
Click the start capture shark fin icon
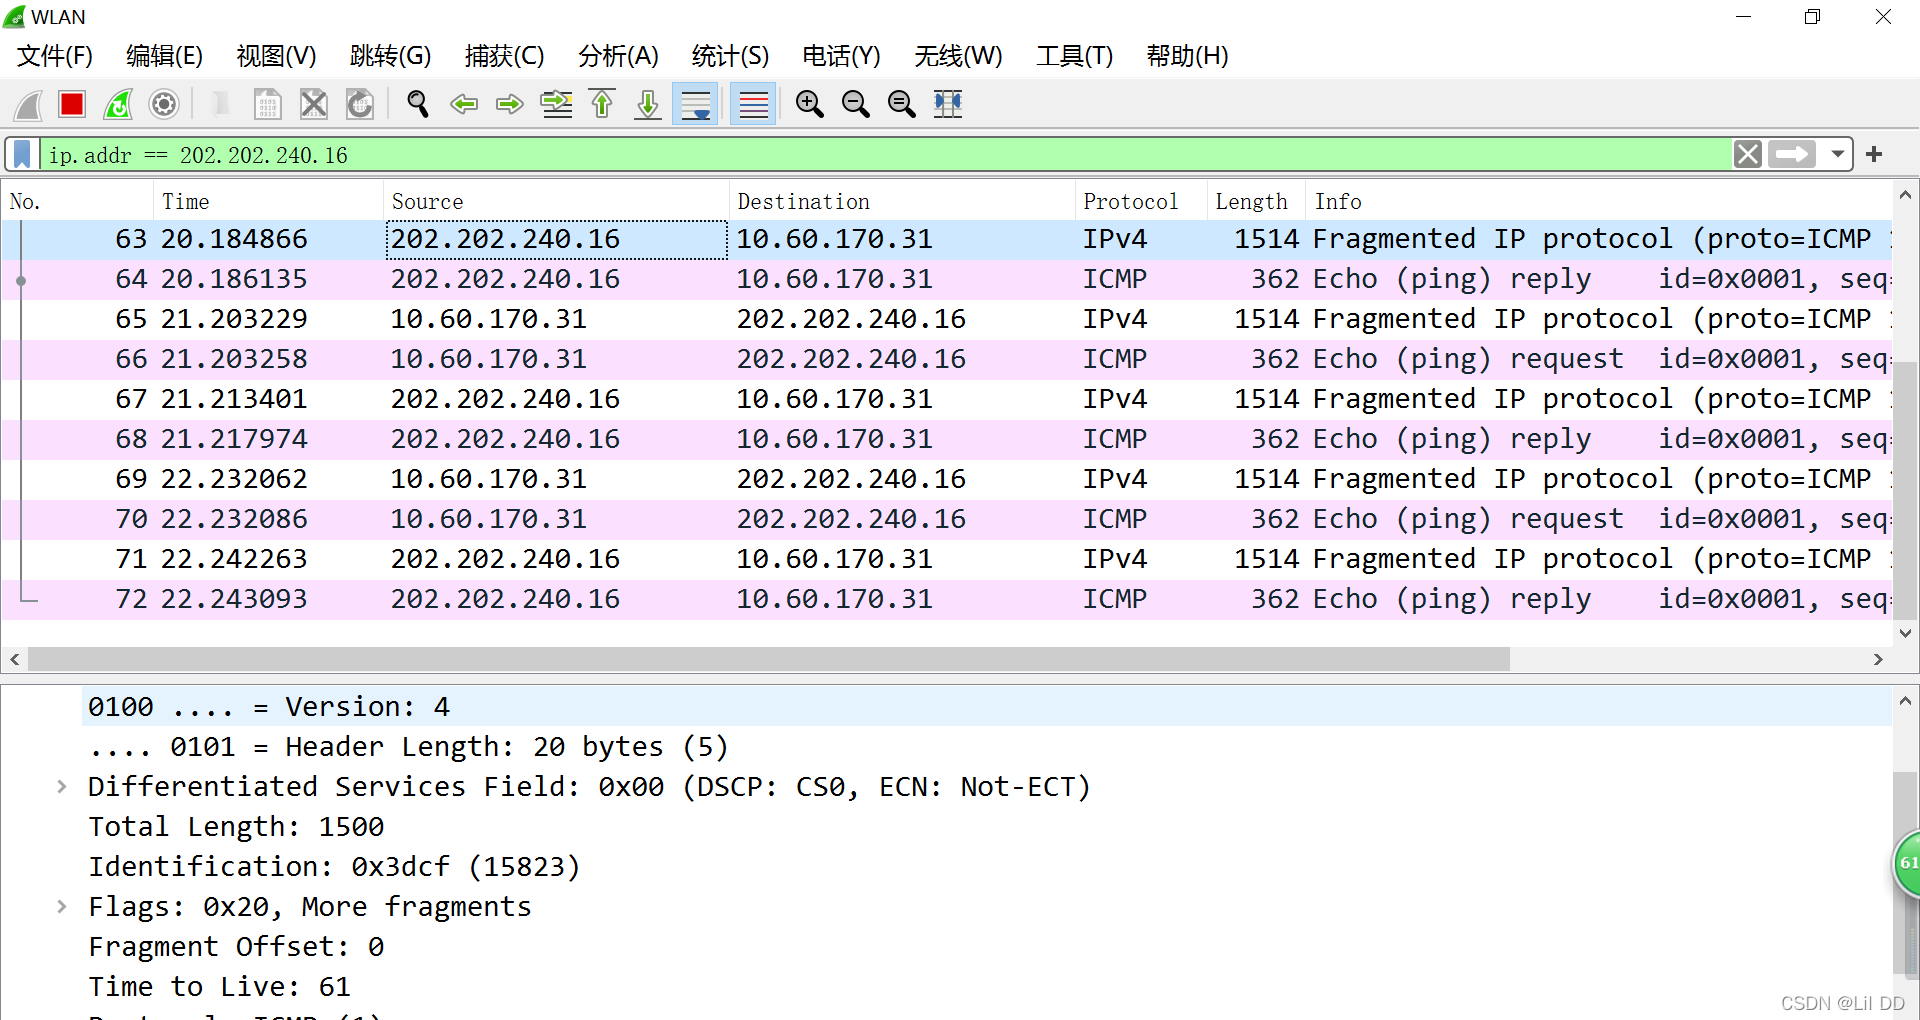click(28, 104)
